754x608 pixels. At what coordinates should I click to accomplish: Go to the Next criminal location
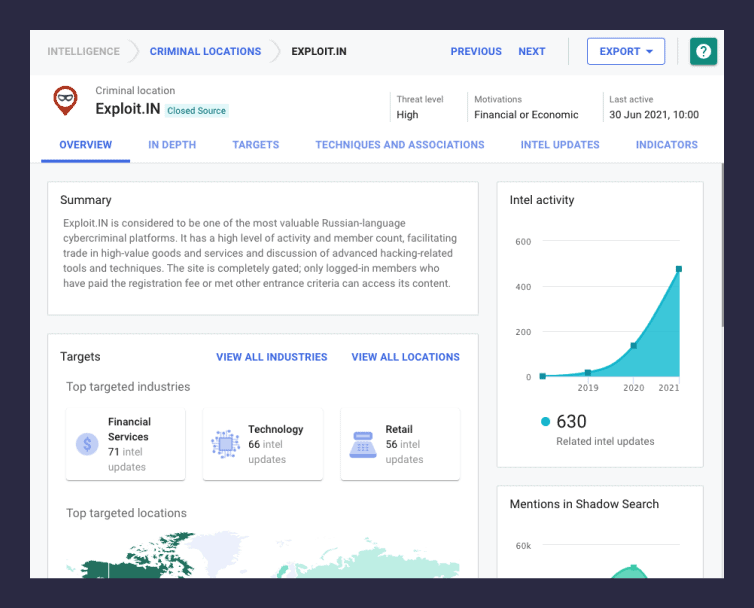pos(532,51)
